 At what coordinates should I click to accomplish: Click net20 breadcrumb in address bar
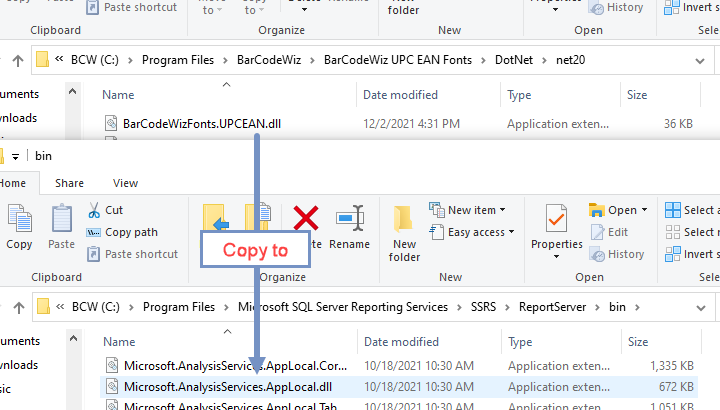point(570,60)
